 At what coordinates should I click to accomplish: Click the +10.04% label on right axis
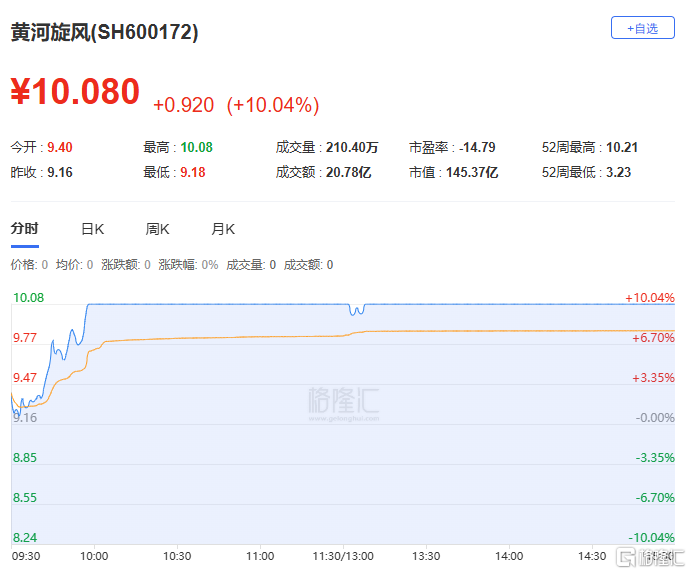click(649, 298)
